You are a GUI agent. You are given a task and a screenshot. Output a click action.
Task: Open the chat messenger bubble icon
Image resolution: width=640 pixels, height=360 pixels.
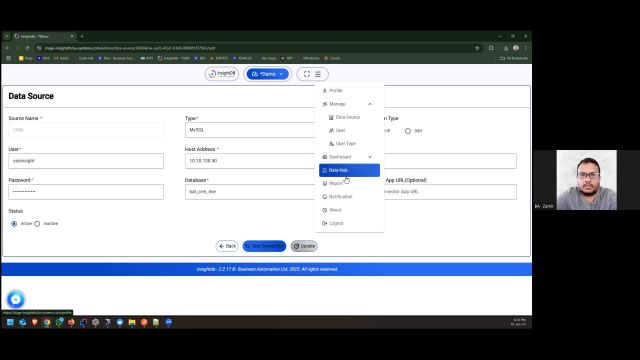[16, 300]
